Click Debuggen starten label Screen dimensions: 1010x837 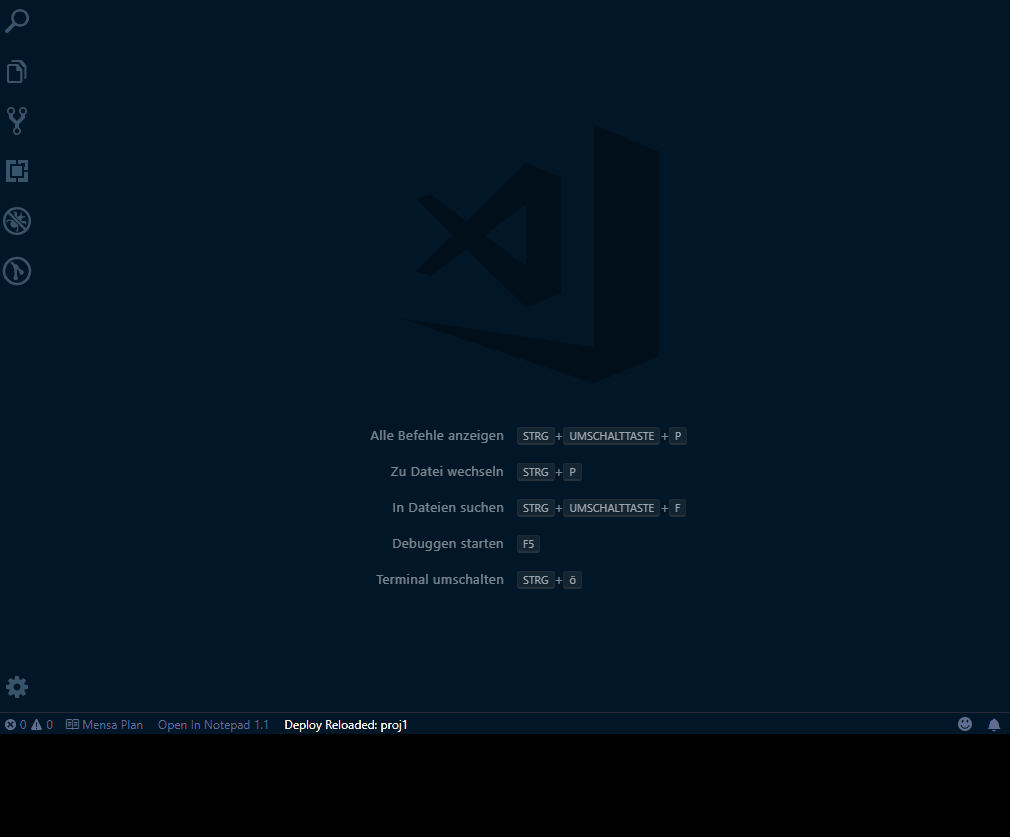[448, 544]
